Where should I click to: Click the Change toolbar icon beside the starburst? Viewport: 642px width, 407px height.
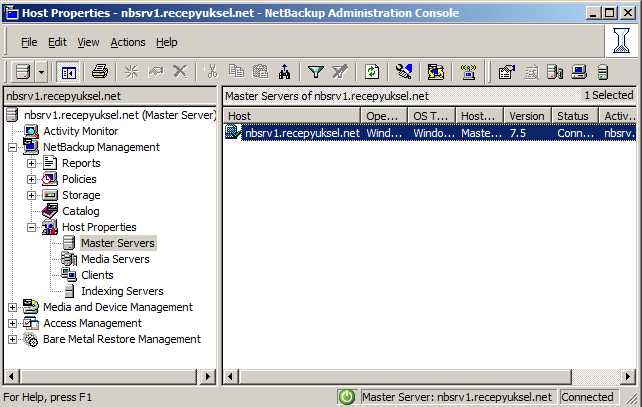156,72
